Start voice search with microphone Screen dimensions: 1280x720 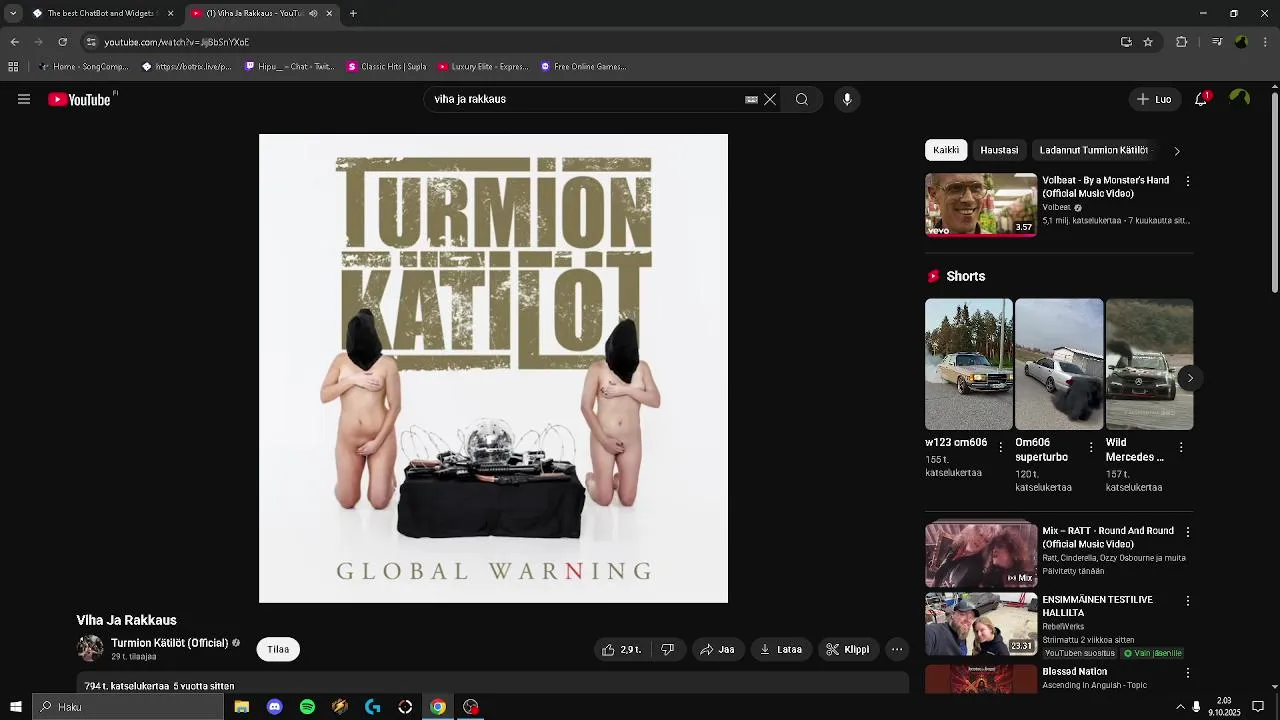pos(847,99)
